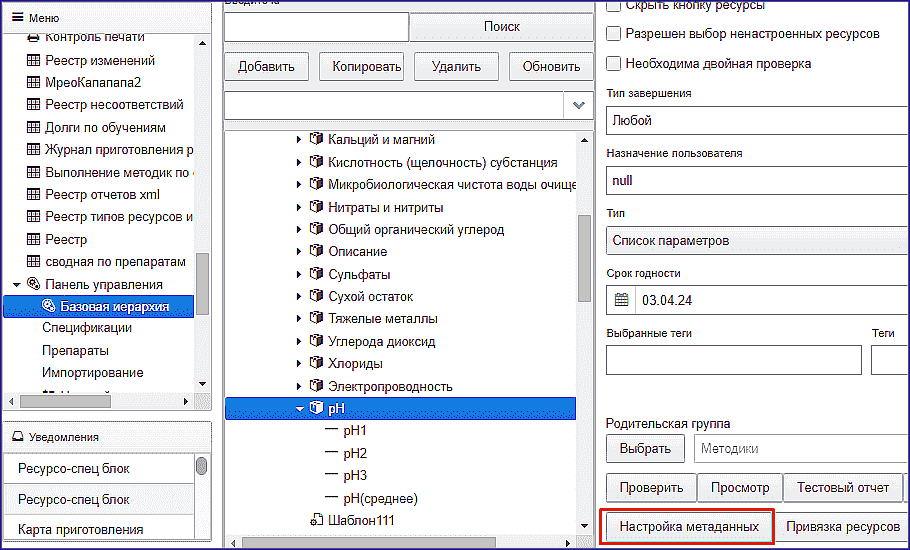Open the calendar icon for Срок годности
The width and height of the screenshot is (910, 550).
click(x=622, y=300)
